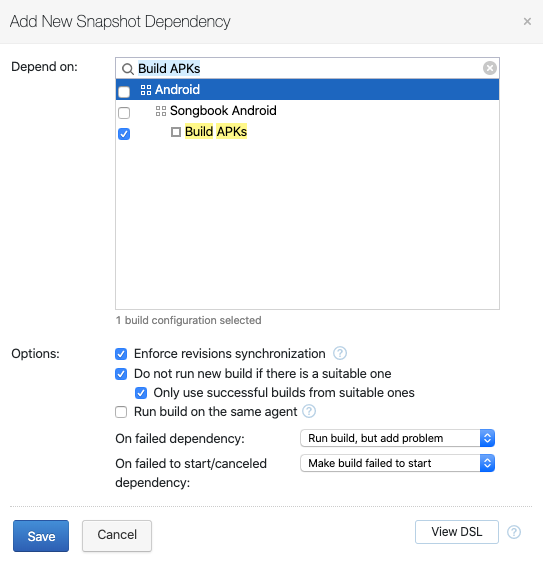The height and width of the screenshot is (564, 543).
Task: Open the On failed dependency dropdown
Action: click(x=397, y=438)
